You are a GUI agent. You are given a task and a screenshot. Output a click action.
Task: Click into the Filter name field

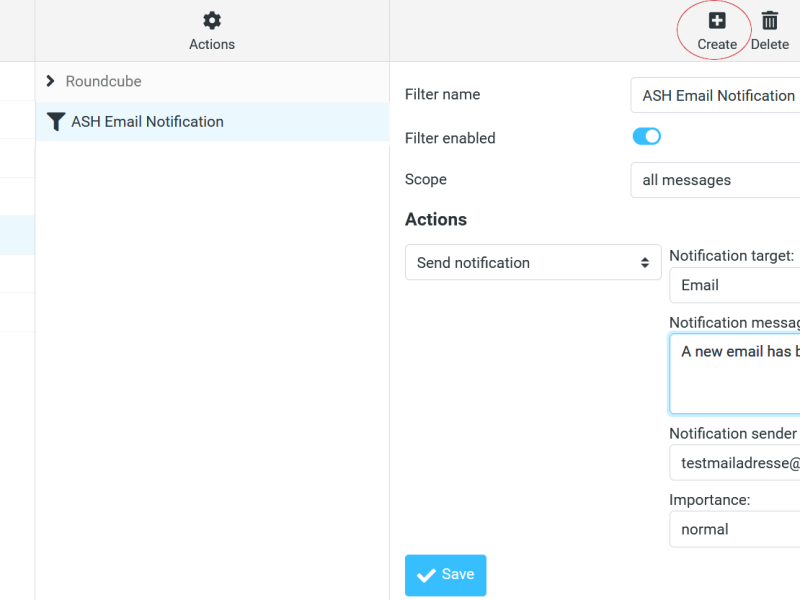tap(715, 95)
